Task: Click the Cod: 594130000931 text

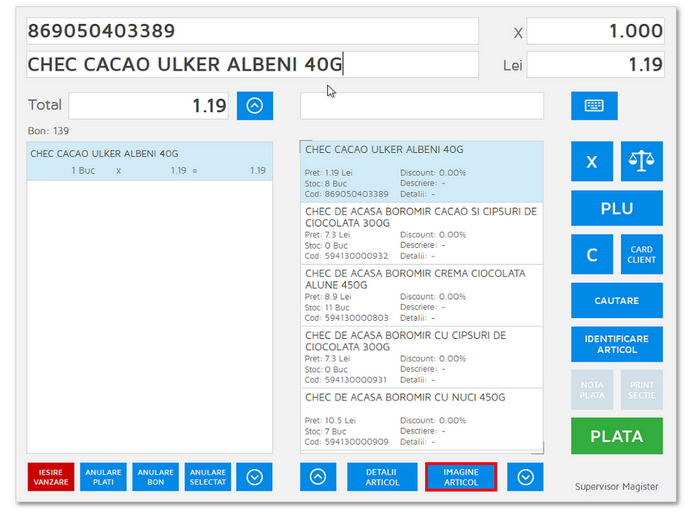Action: (x=346, y=380)
